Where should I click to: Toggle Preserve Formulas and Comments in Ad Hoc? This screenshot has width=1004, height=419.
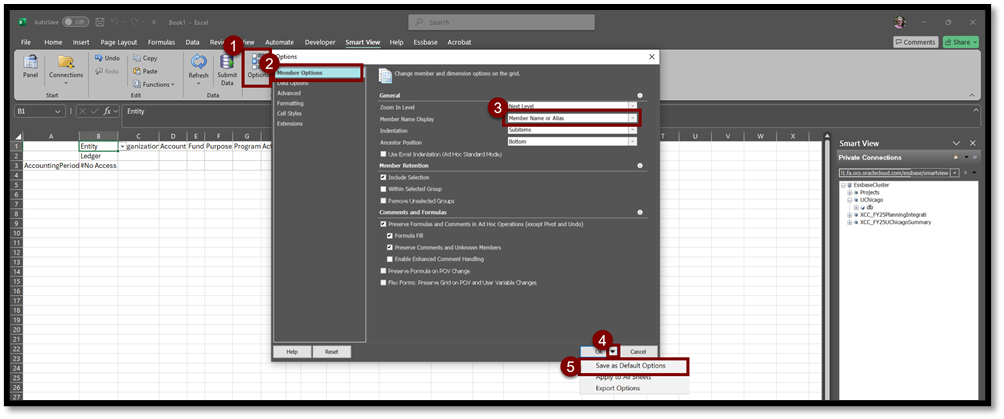(383, 224)
